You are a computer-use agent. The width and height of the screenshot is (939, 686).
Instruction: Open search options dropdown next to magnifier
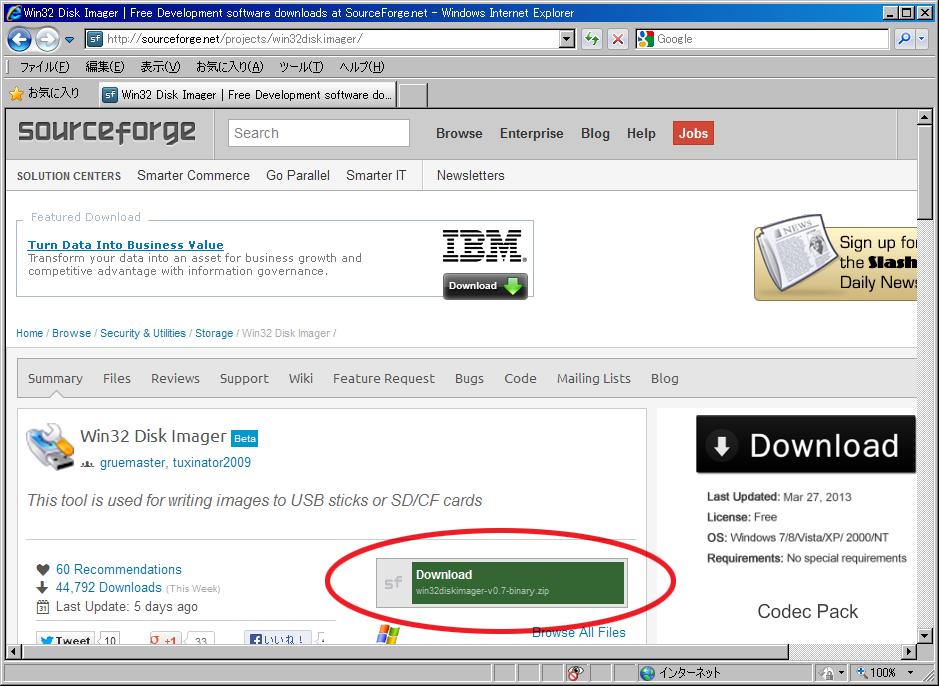coord(922,39)
